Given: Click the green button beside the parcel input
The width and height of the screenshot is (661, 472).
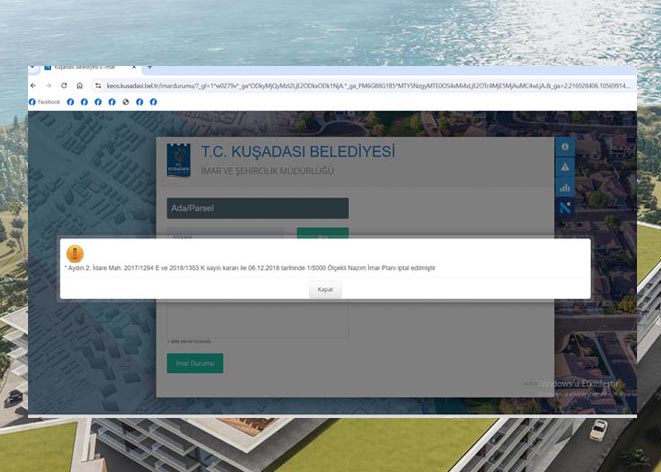Looking at the screenshot, I should [x=322, y=234].
